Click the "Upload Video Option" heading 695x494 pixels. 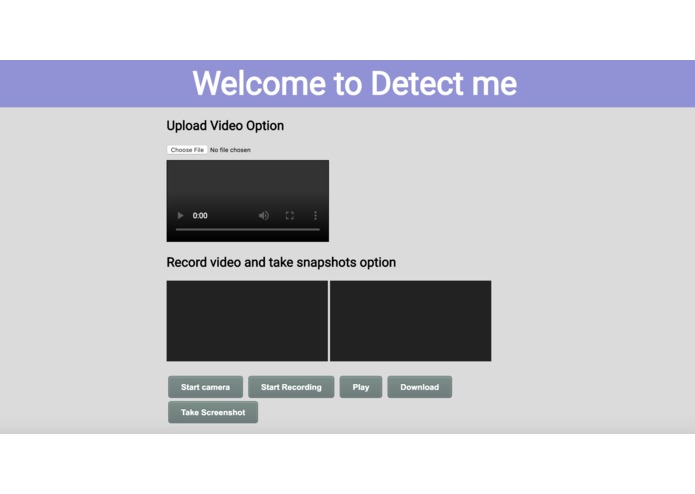click(x=225, y=126)
